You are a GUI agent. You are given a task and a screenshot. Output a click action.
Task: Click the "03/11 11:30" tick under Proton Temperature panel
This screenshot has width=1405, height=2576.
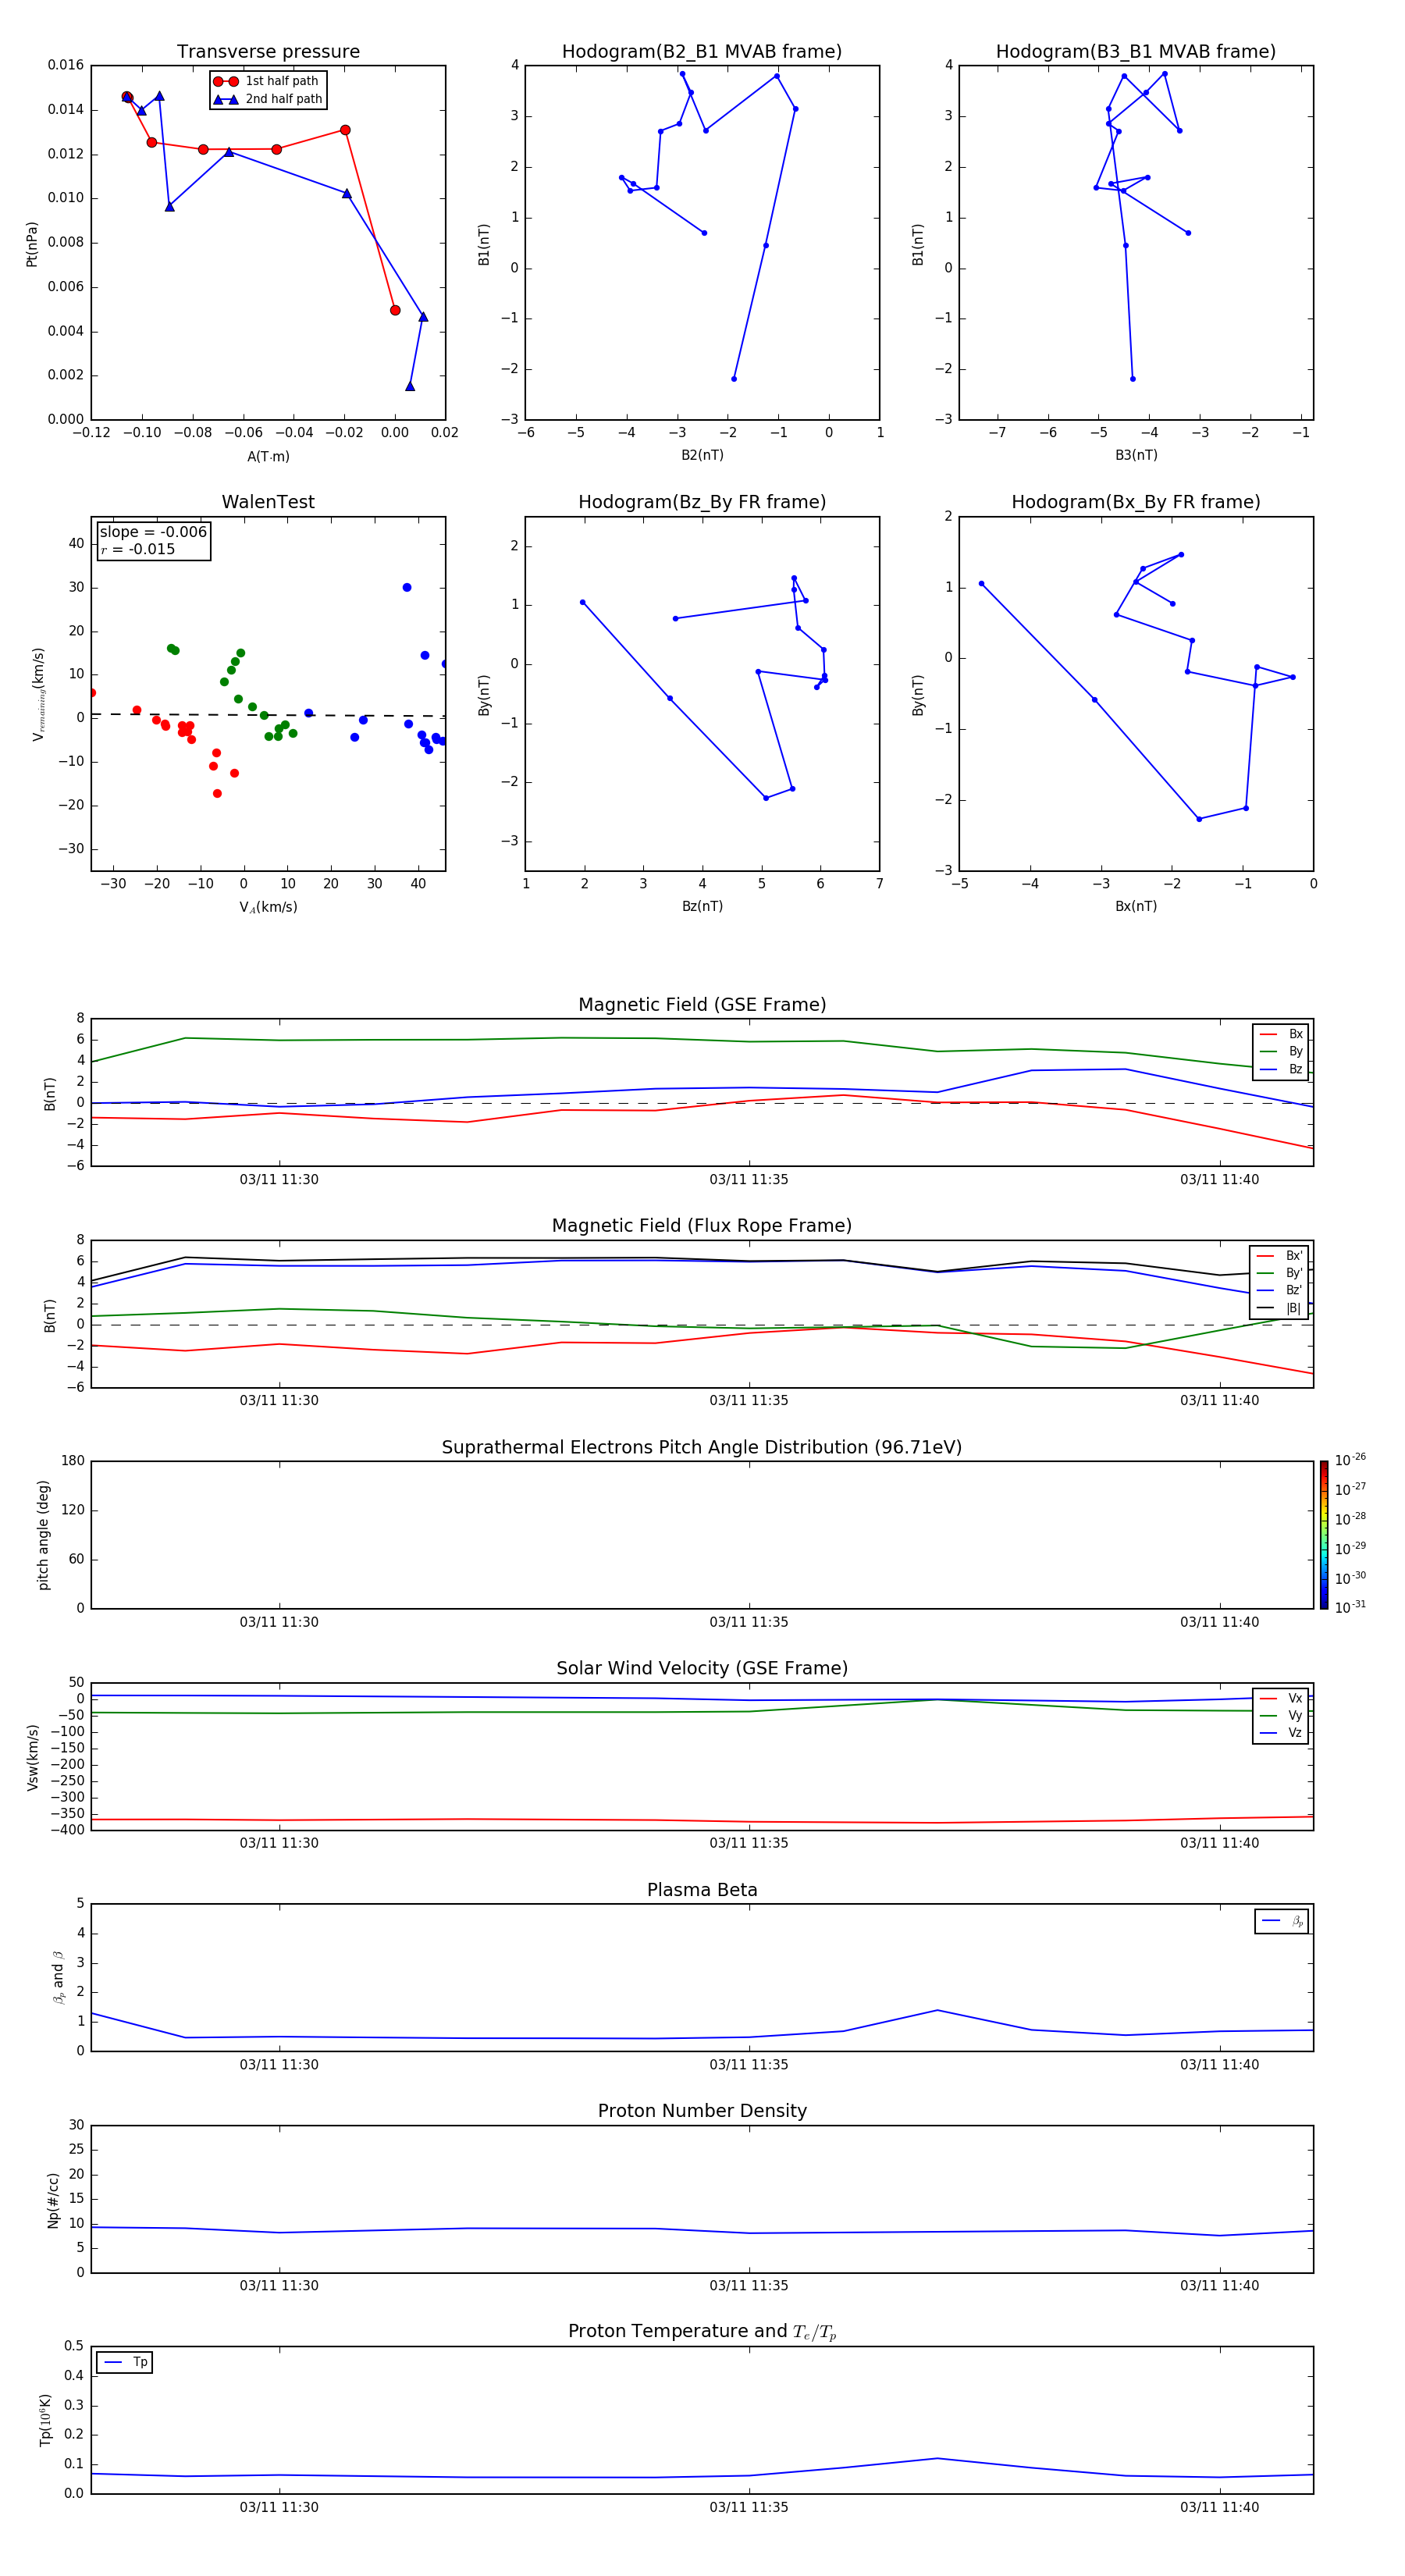click(279, 2507)
